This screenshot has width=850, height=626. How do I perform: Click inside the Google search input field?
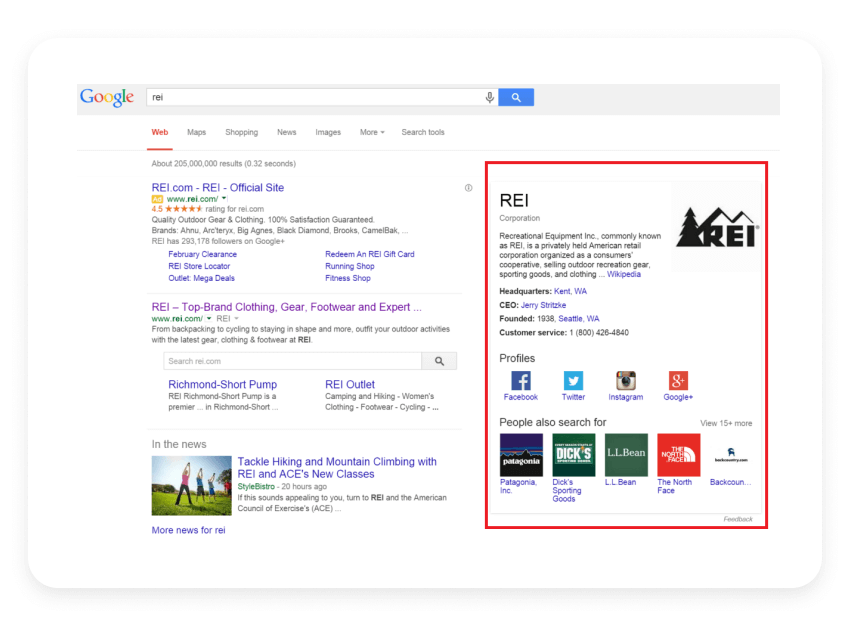[300, 96]
